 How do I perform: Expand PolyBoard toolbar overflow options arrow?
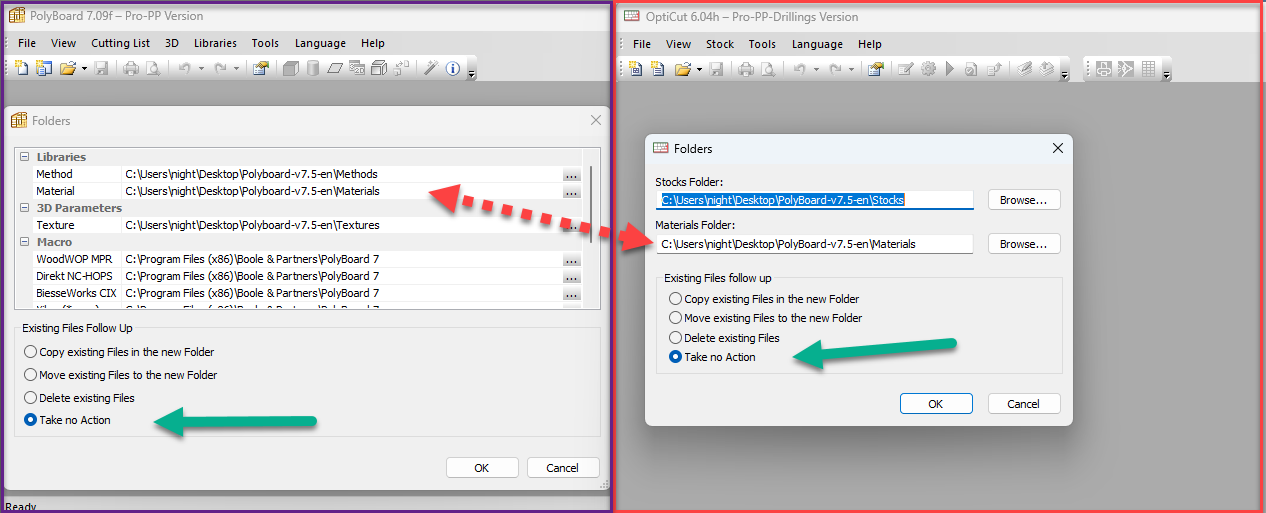pos(472,72)
